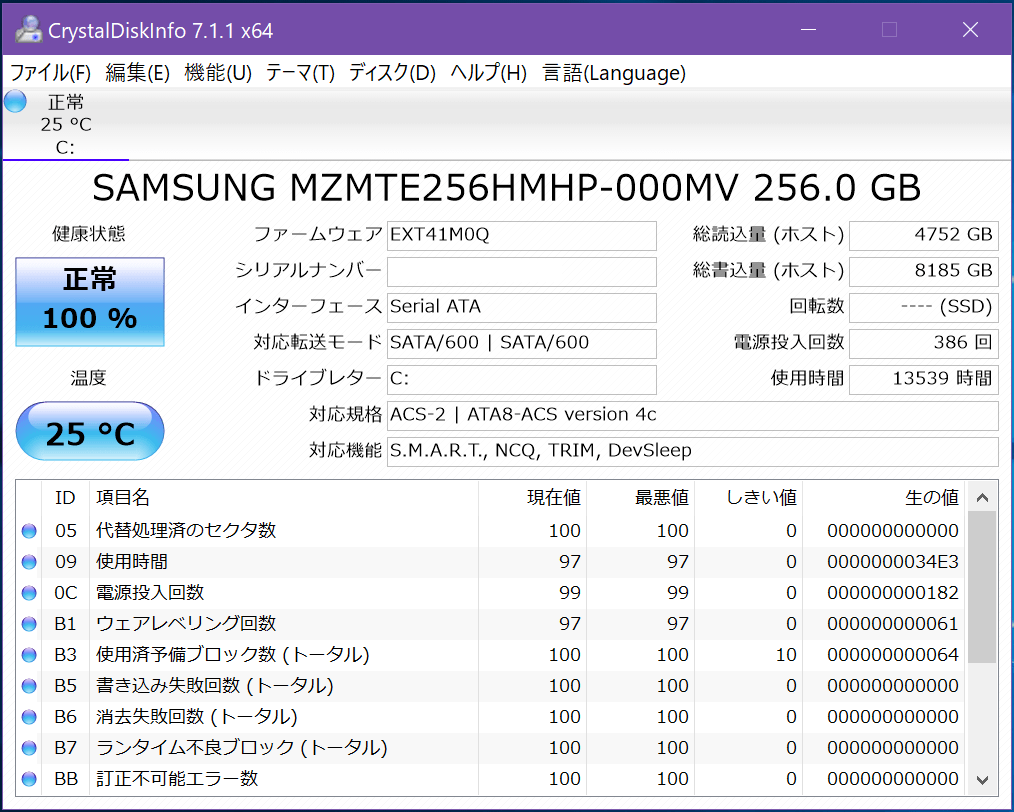1014x812 pixels.
Task: Open the ヘルプ(H) menu
Action: pos(488,72)
